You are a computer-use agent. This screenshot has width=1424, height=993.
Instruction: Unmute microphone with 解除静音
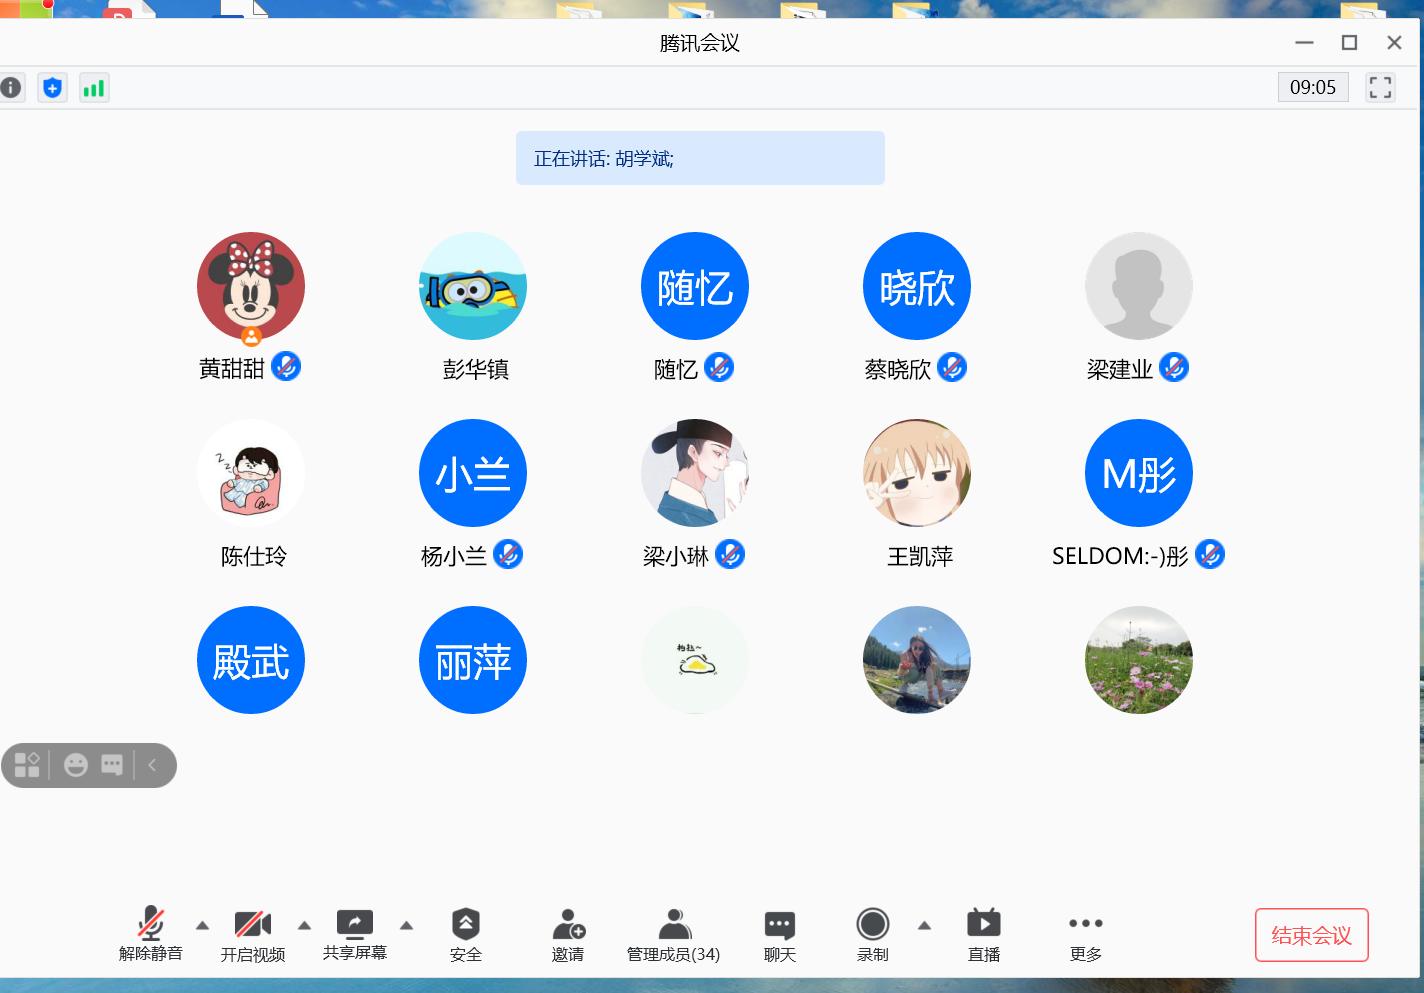(x=151, y=934)
